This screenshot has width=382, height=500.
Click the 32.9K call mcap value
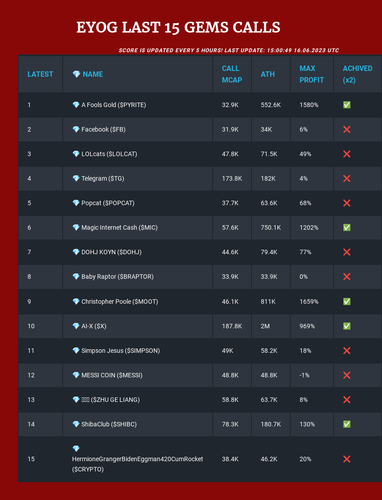(230, 105)
